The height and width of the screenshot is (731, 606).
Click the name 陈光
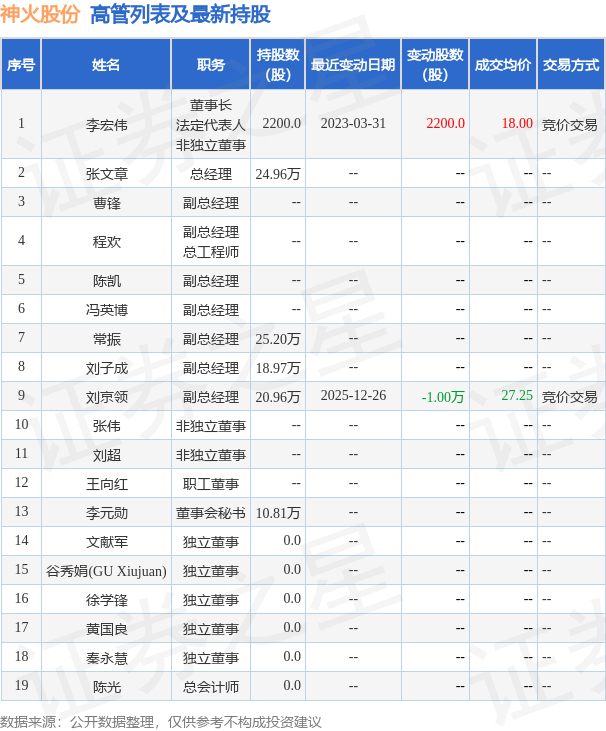point(106,687)
